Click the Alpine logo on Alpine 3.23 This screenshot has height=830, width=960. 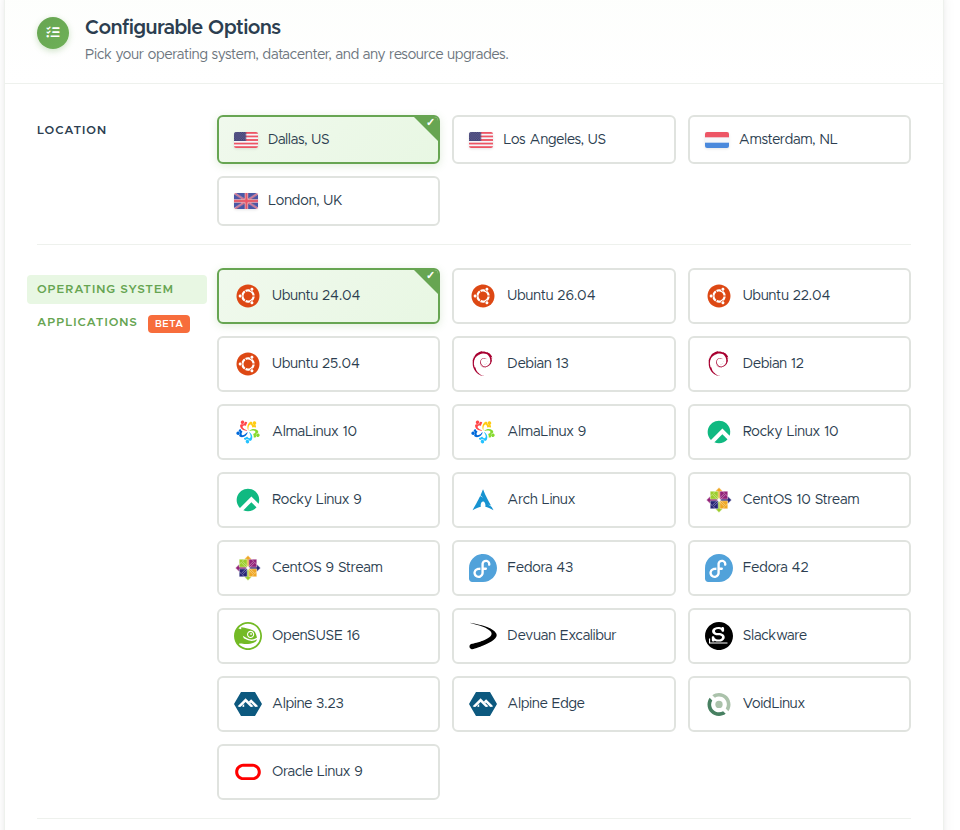(x=247, y=703)
